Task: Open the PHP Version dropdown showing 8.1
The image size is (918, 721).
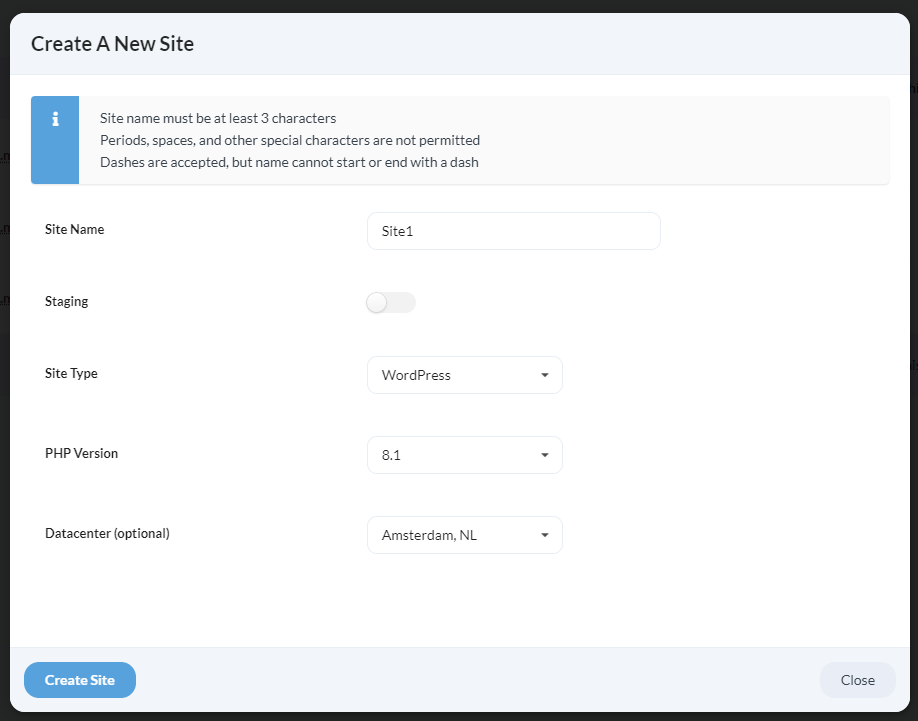Action: [x=464, y=455]
